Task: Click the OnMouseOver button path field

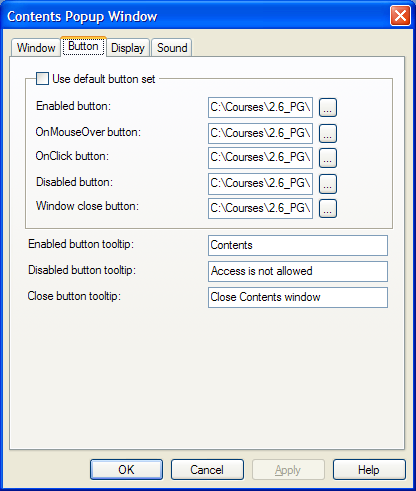Action: (260, 133)
